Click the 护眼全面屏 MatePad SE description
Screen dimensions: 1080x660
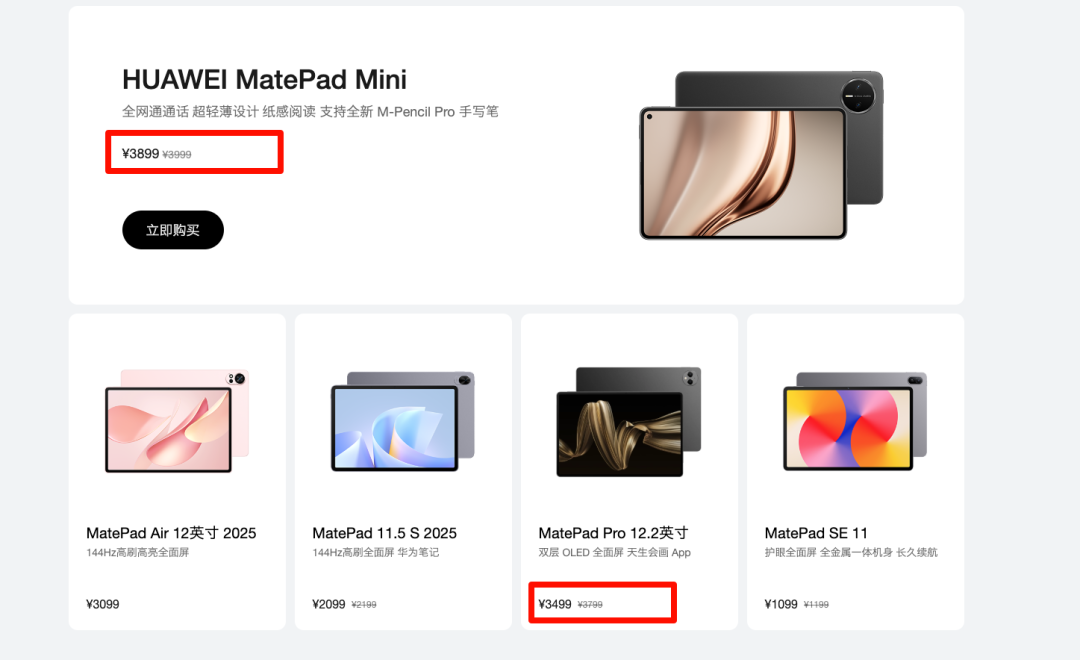[x=851, y=553]
